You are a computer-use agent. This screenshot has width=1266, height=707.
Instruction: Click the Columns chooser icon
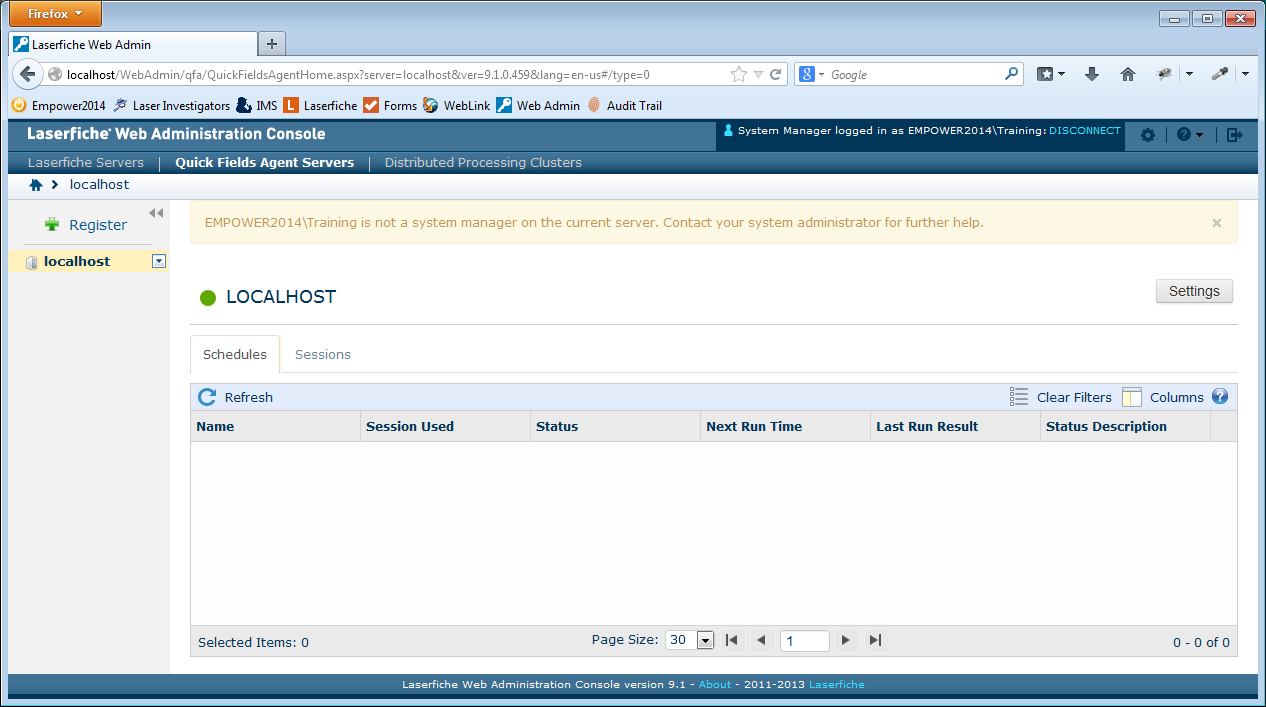1132,397
